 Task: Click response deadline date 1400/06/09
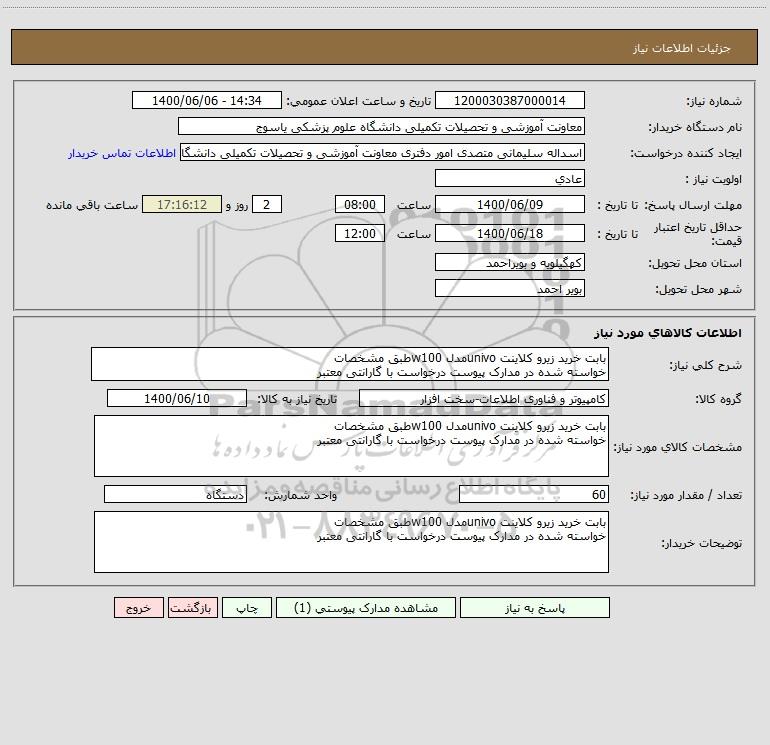(510, 204)
